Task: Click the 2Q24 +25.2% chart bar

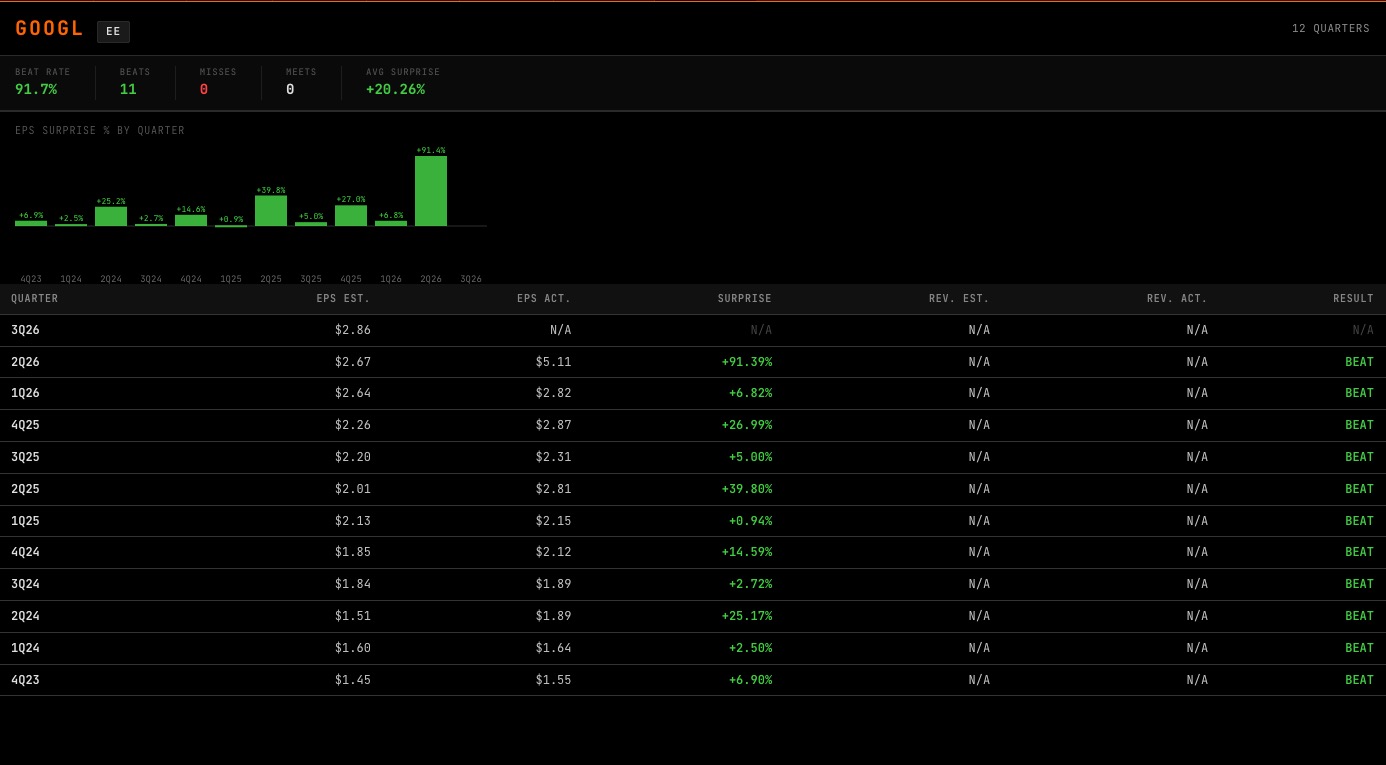Action: (111, 216)
